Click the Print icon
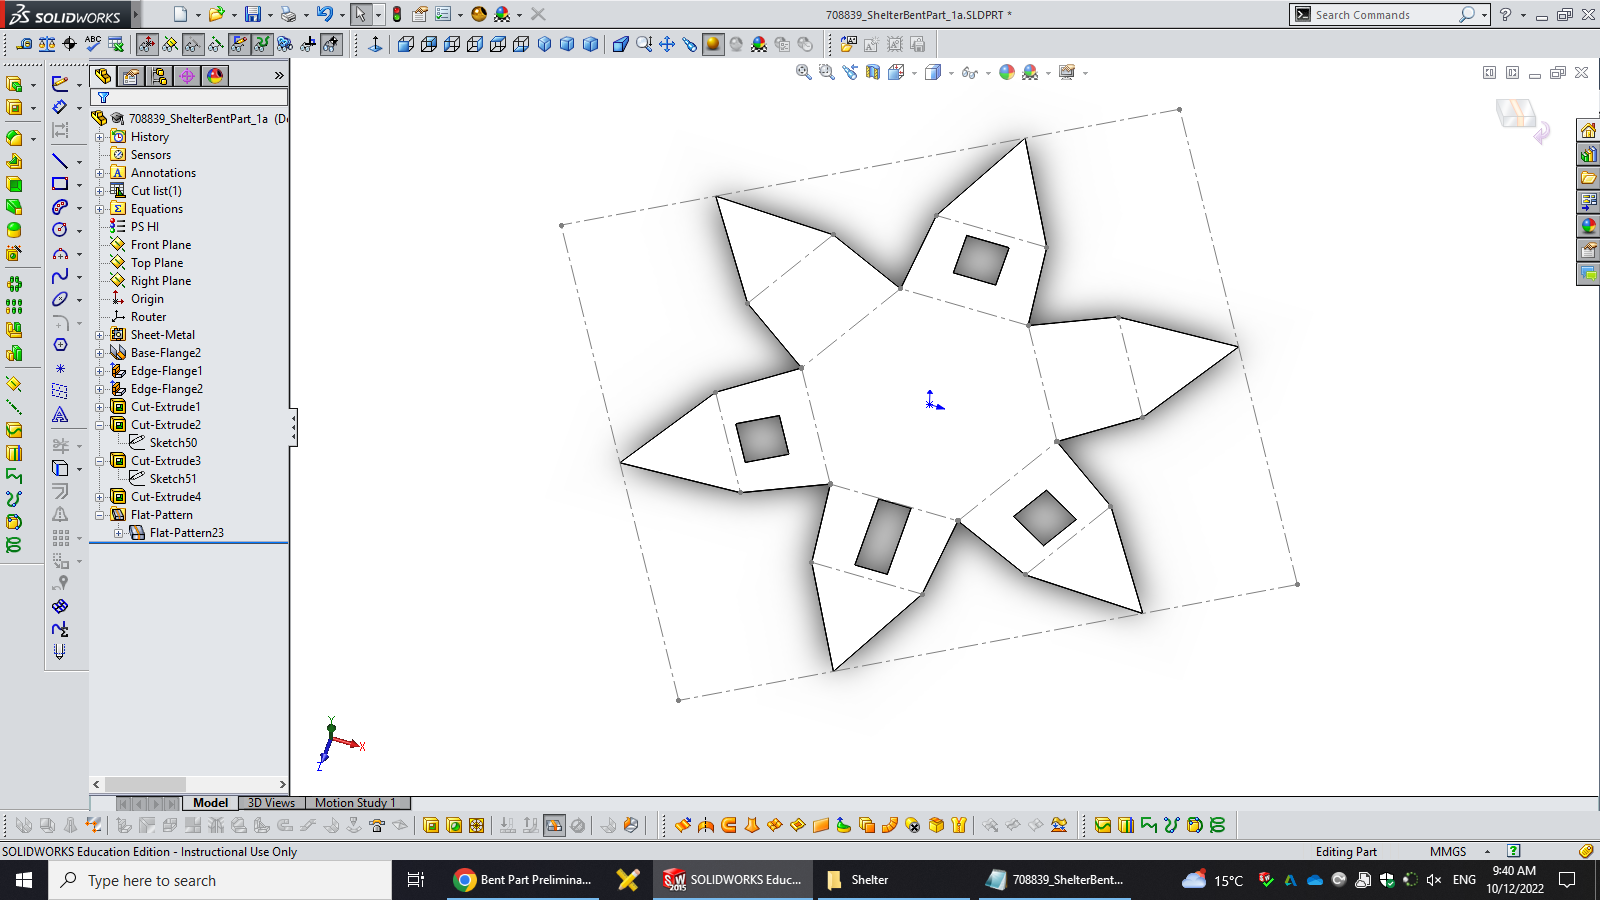 tap(289, 14)
